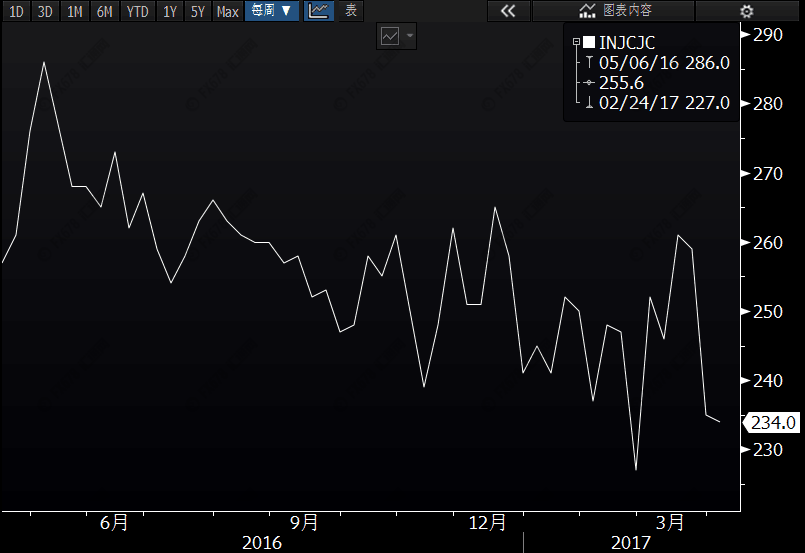
Task: Select the 3D time range
Action: tap(45, 11)
